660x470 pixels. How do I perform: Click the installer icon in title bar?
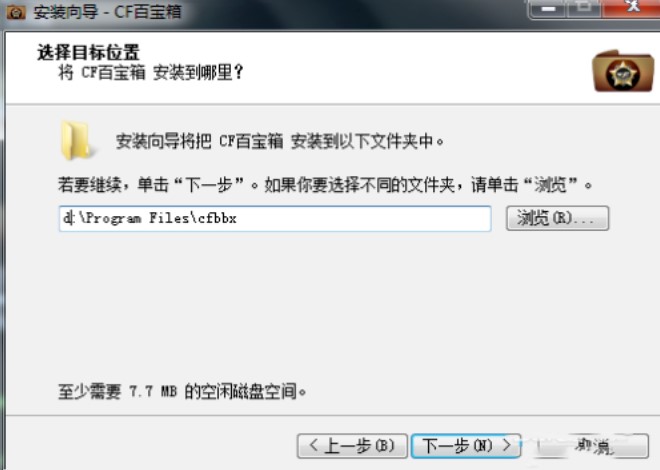pos(16,12)
